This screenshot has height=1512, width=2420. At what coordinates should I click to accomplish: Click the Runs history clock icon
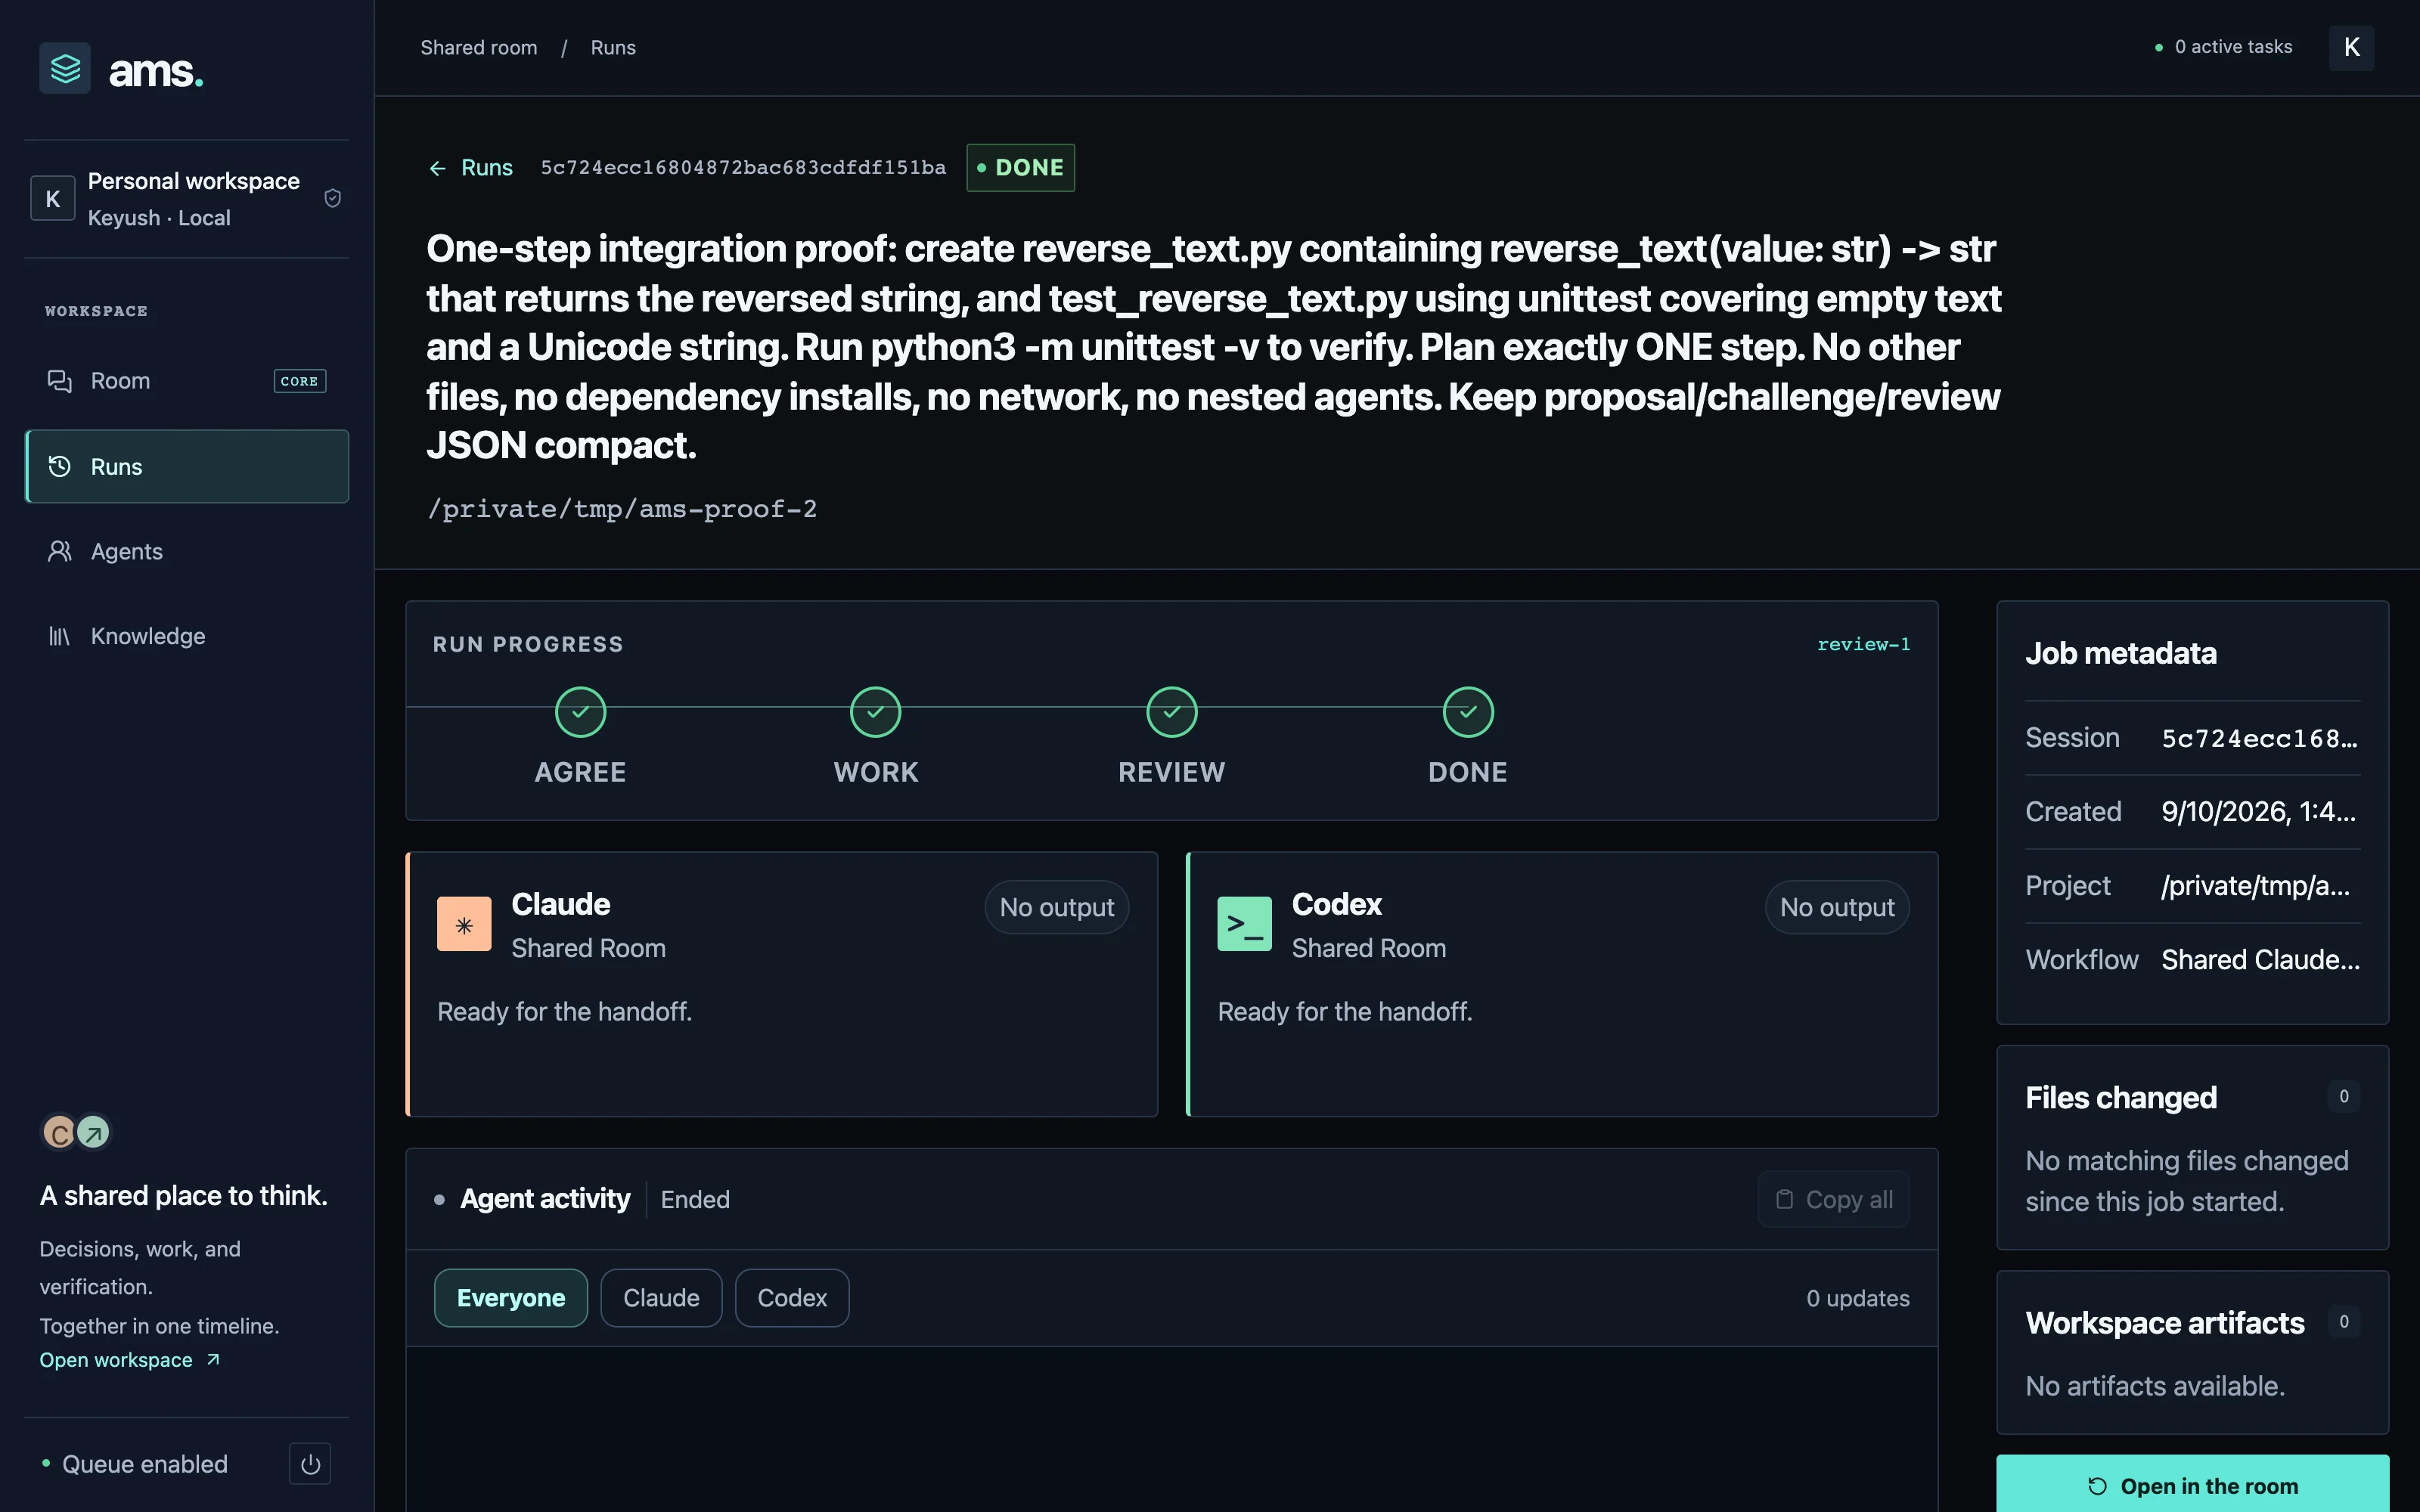(59, 466)
